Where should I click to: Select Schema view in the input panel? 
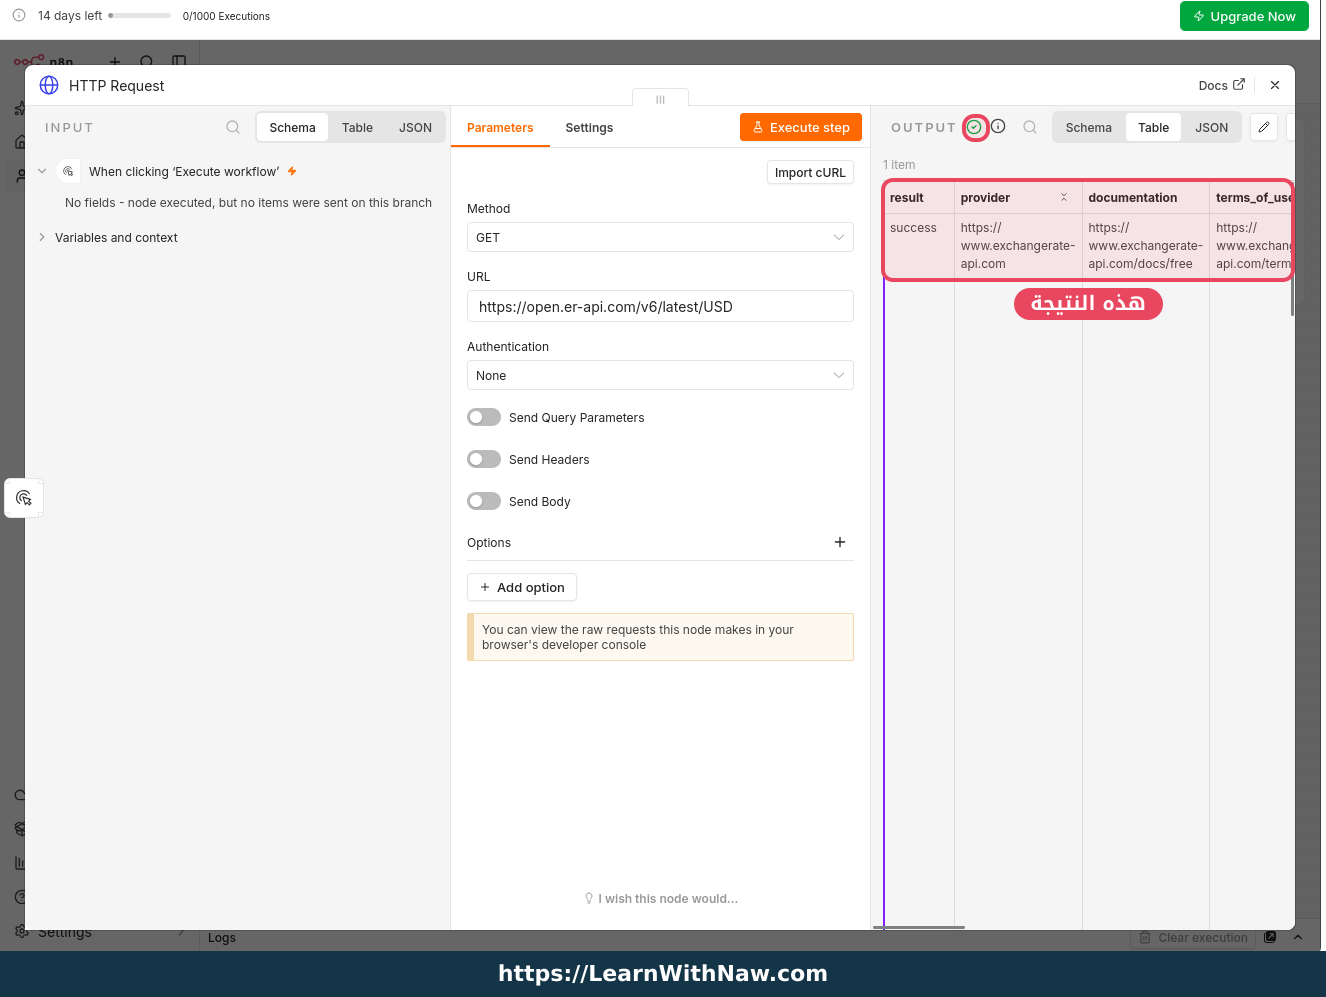tap(292, 127)
